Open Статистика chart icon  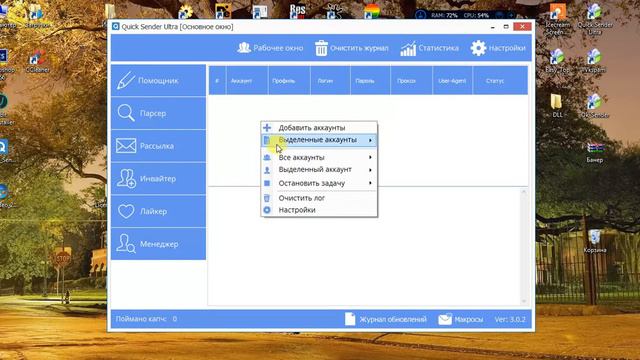(408, 49)
